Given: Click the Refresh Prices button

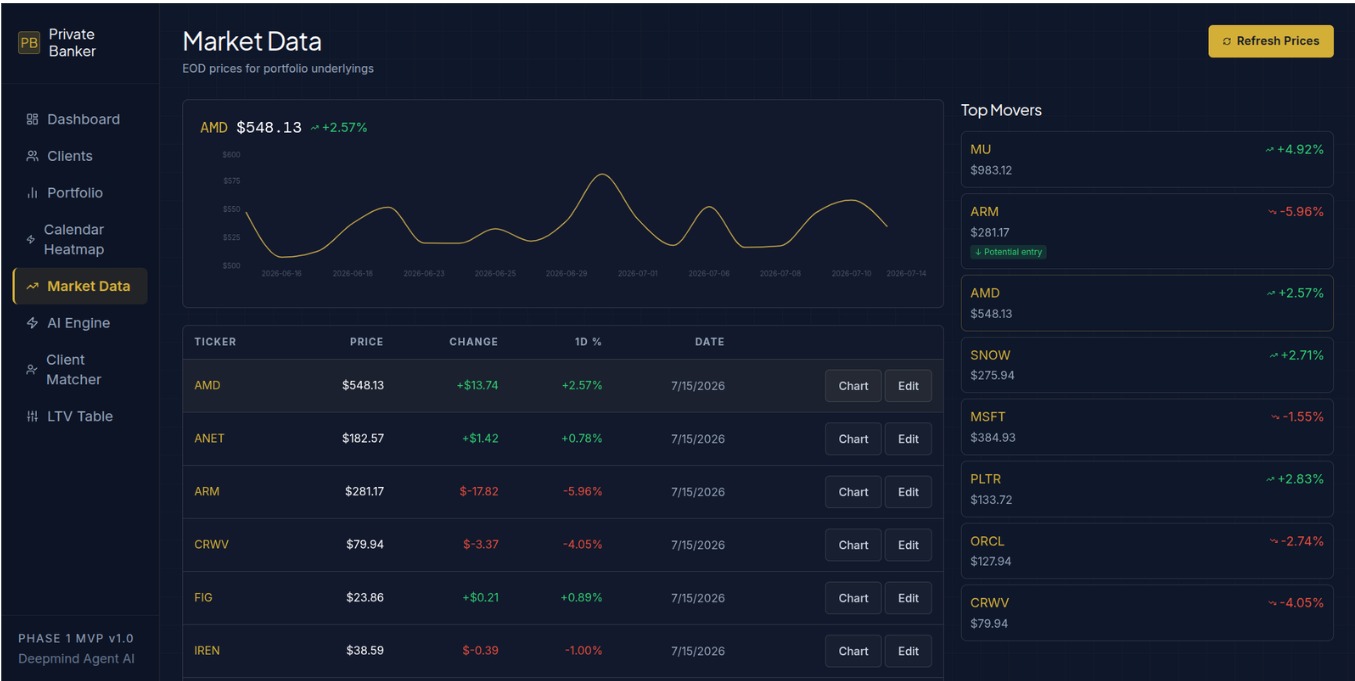Looking at the screenshot, I should [x=1271, y=41].
